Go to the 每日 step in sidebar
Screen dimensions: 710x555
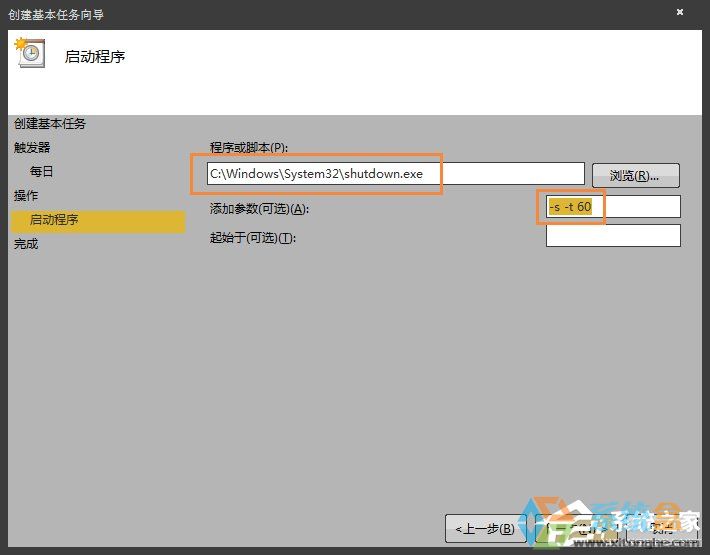click(42, 172)
